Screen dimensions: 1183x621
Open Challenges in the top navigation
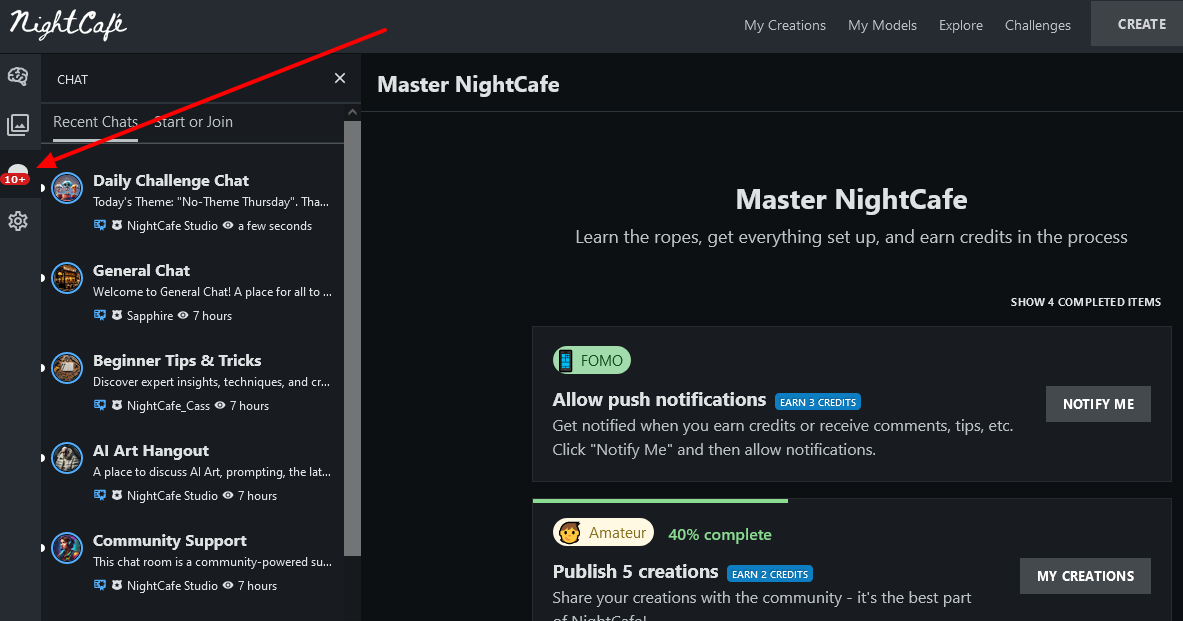pyautogui.click(x=1037, y=25)
